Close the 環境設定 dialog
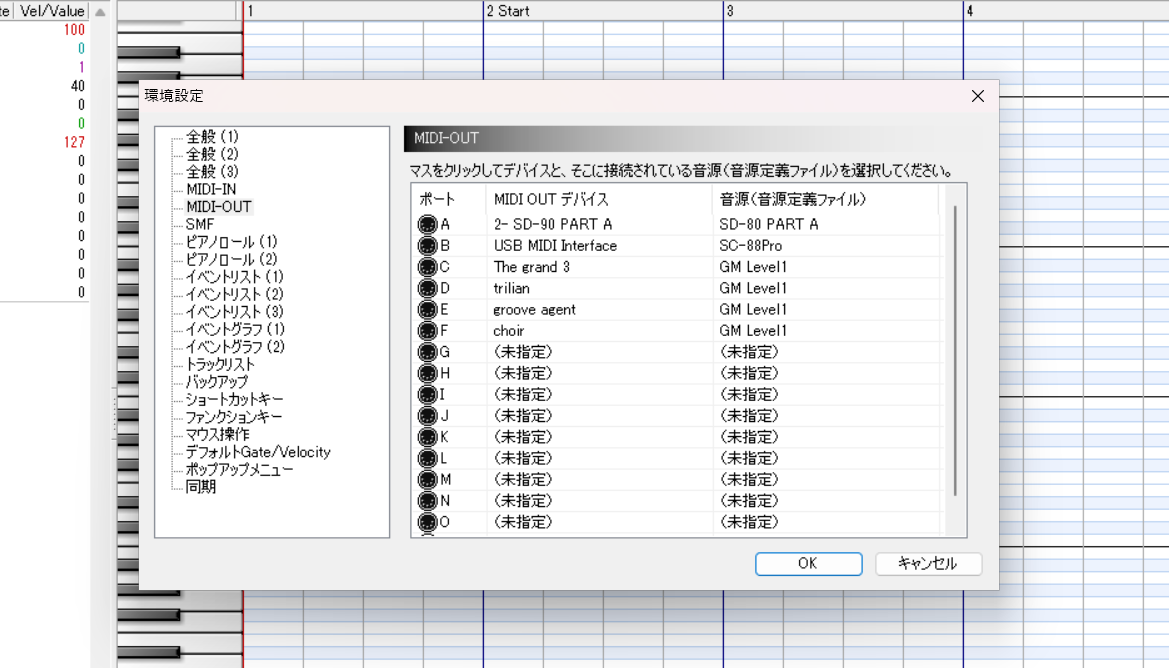Viewport: 1169px width, 668px height. 978,96
